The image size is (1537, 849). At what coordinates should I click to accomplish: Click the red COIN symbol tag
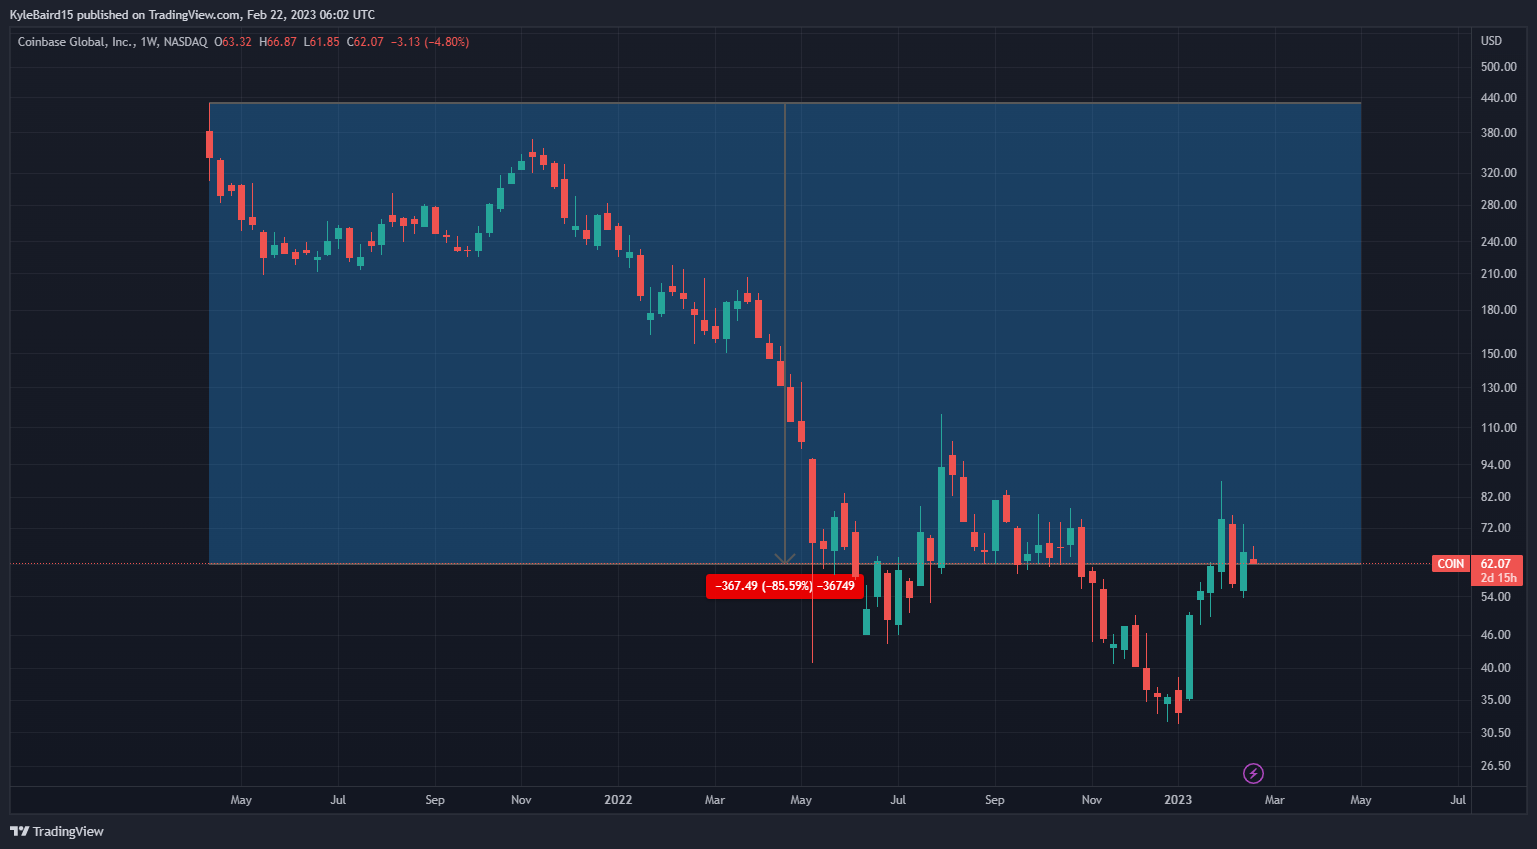click(x=1451, y=564)
